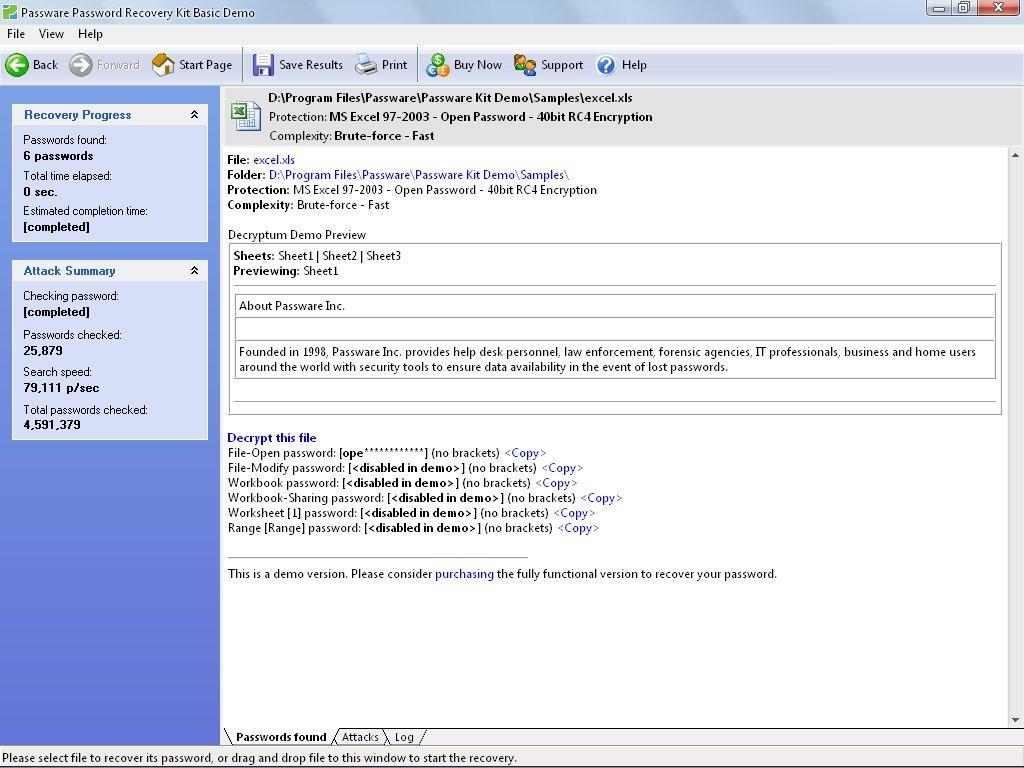Copy the Range [Range] password

[x=578, y=528]
